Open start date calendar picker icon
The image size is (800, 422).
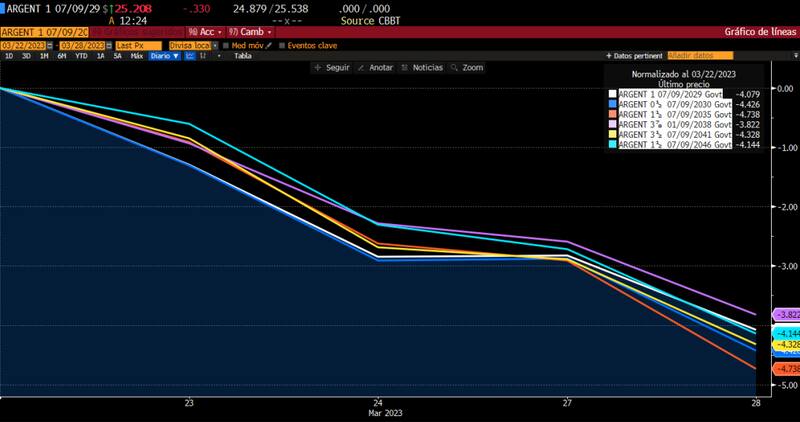pos(50,45)
